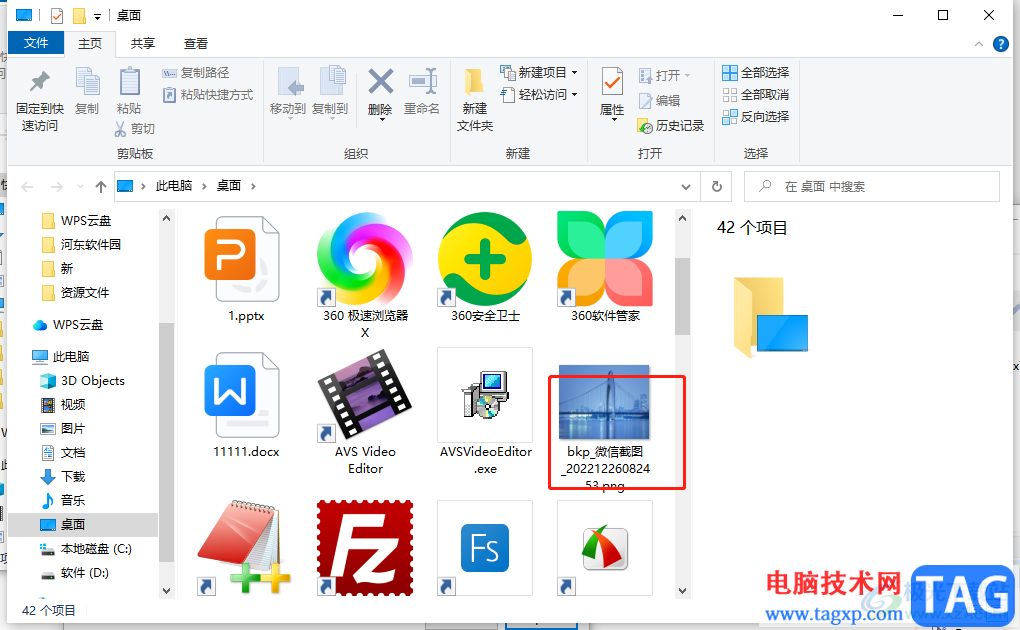The height and width of the screenshot is (630, 1020).
Task: Expand address bar history dropdown chevron
Action: [686, 187]
